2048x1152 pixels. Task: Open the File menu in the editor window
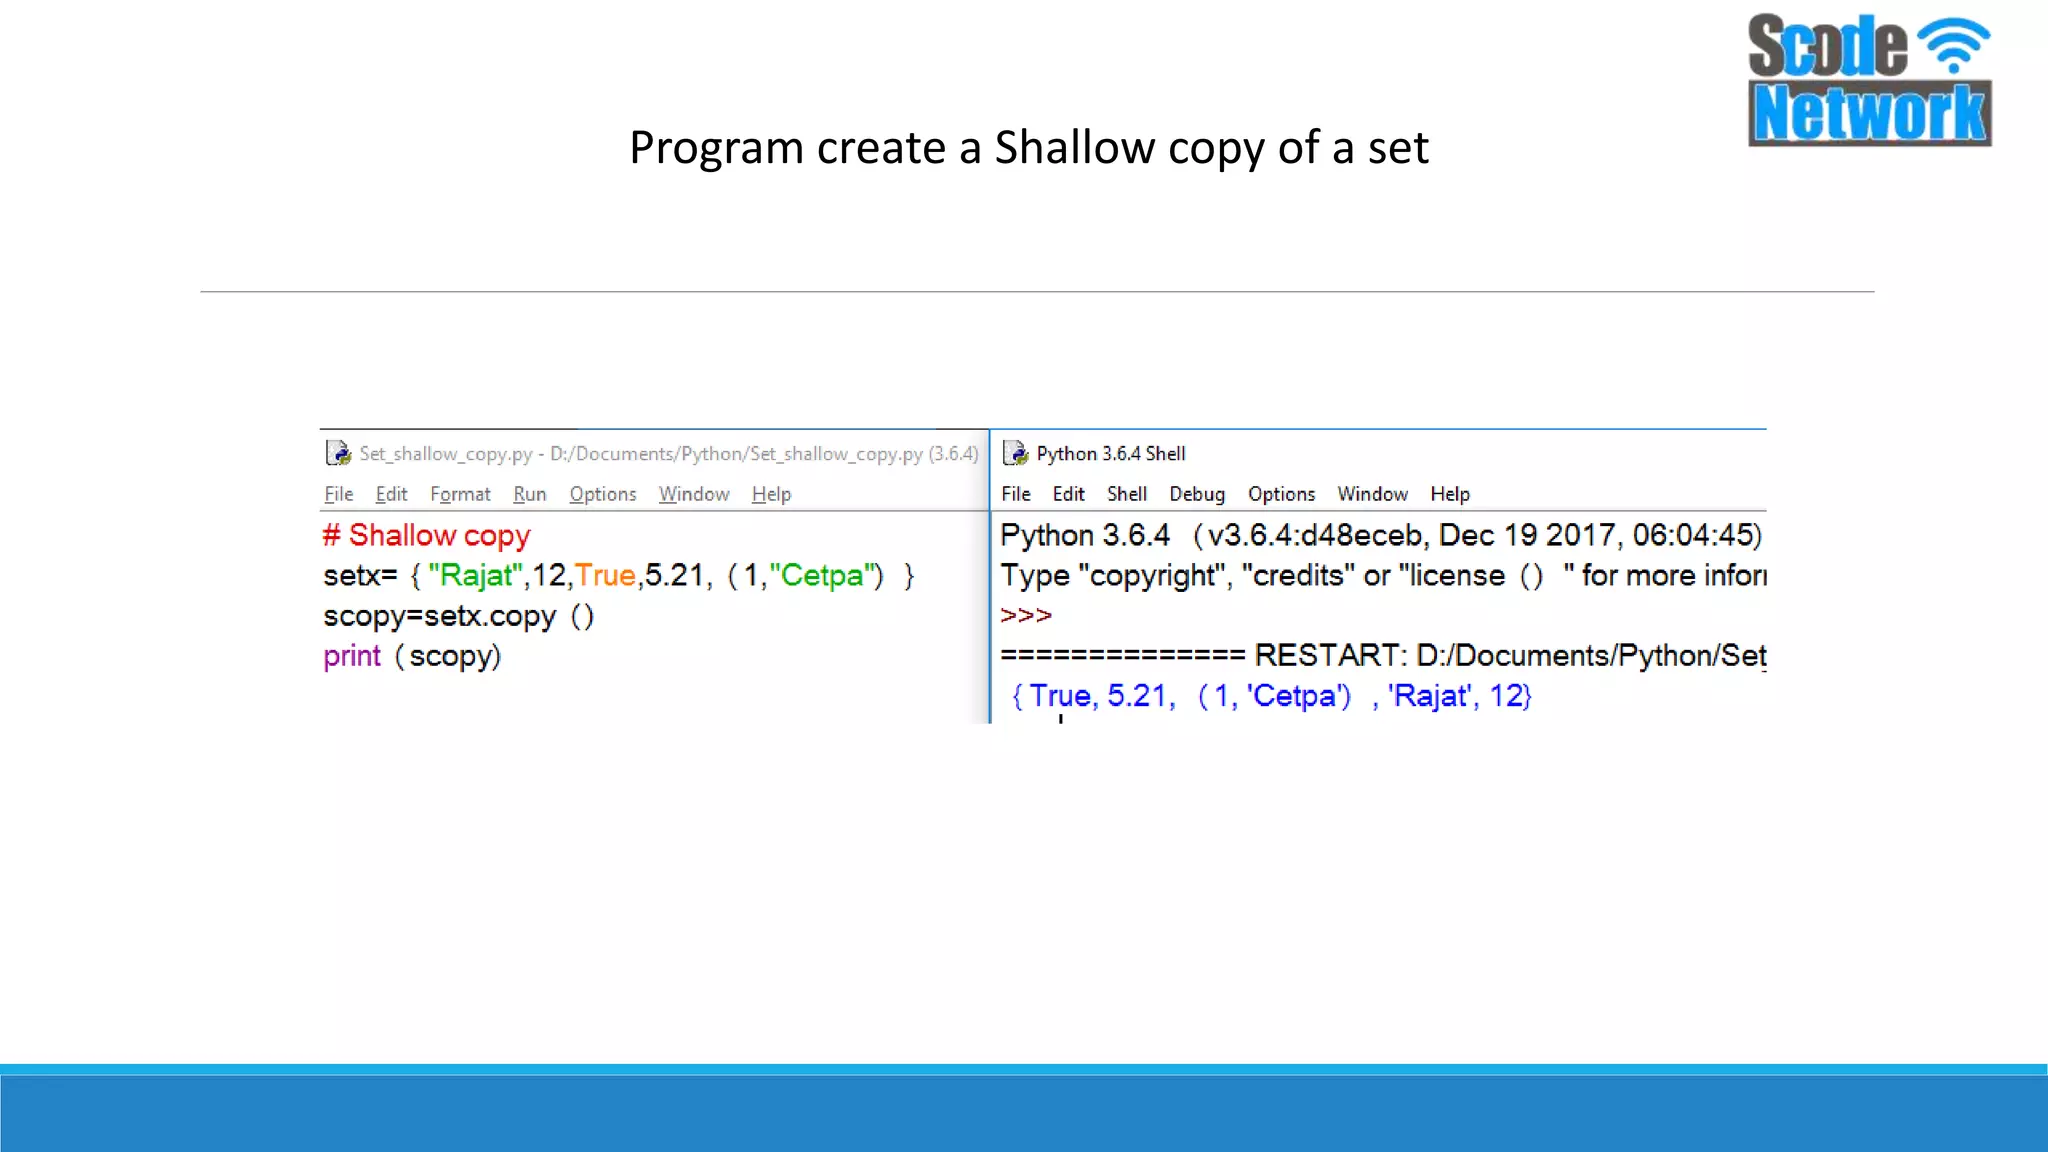coord(338,494)
